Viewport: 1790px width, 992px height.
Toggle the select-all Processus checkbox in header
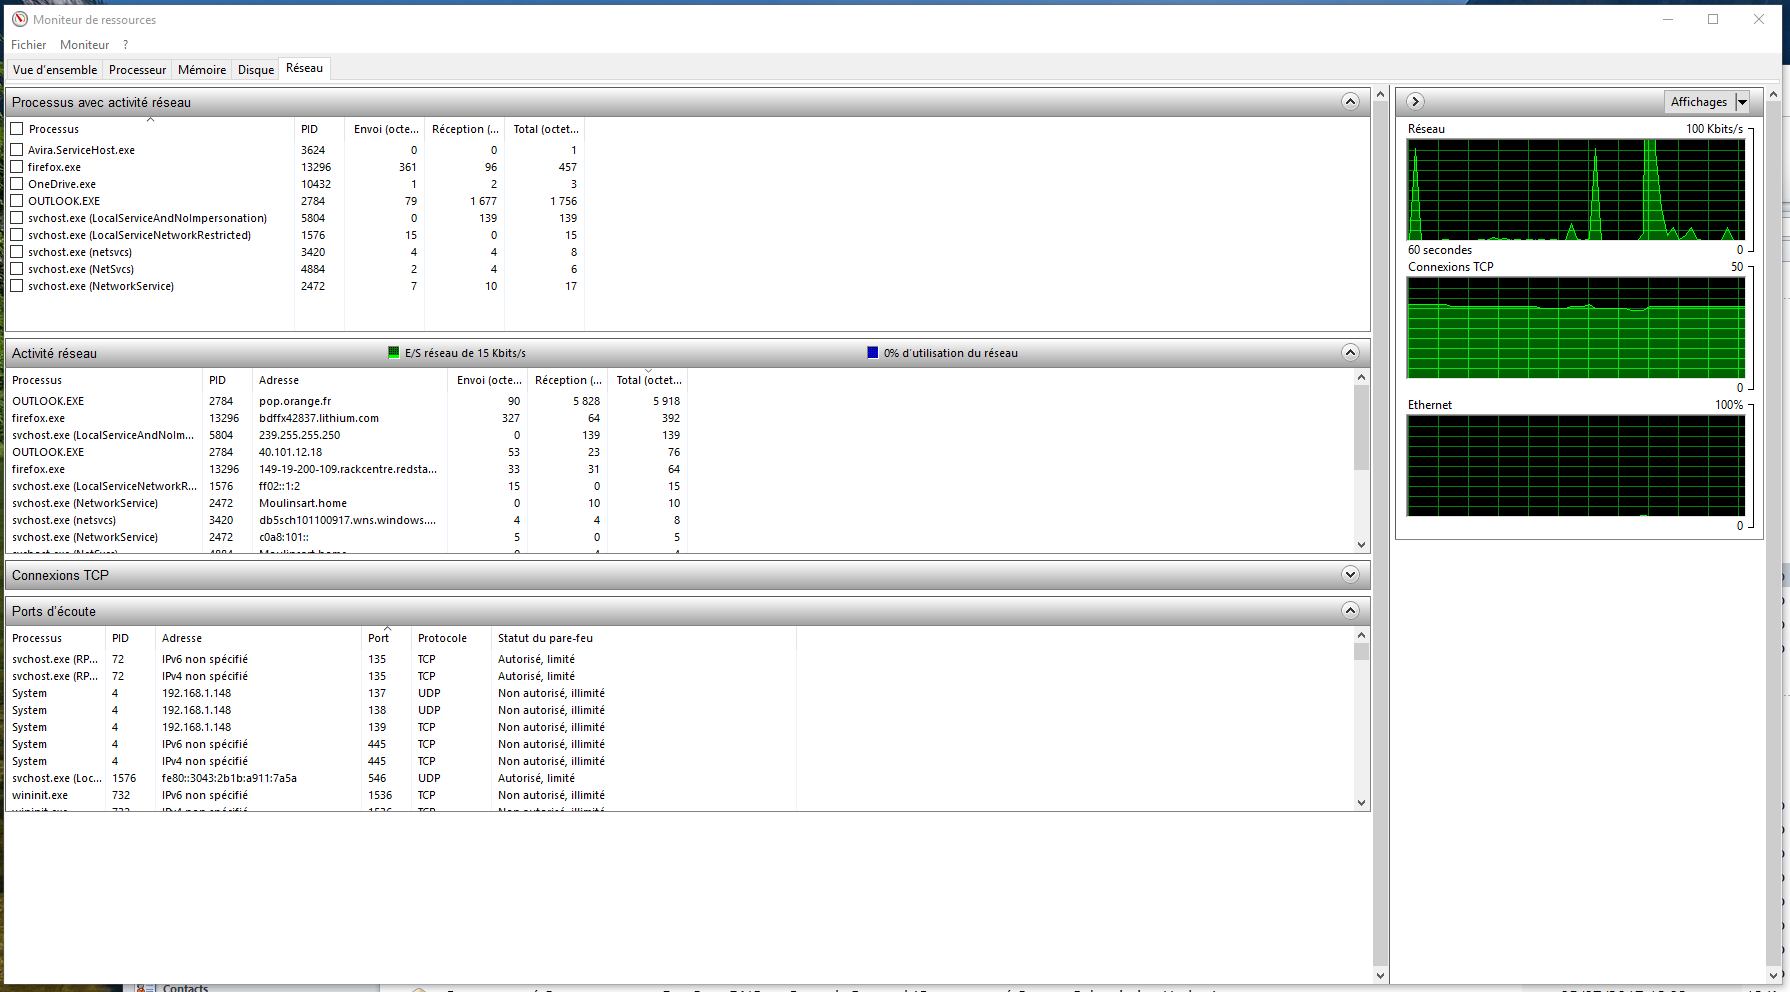[x=17, y=128]
